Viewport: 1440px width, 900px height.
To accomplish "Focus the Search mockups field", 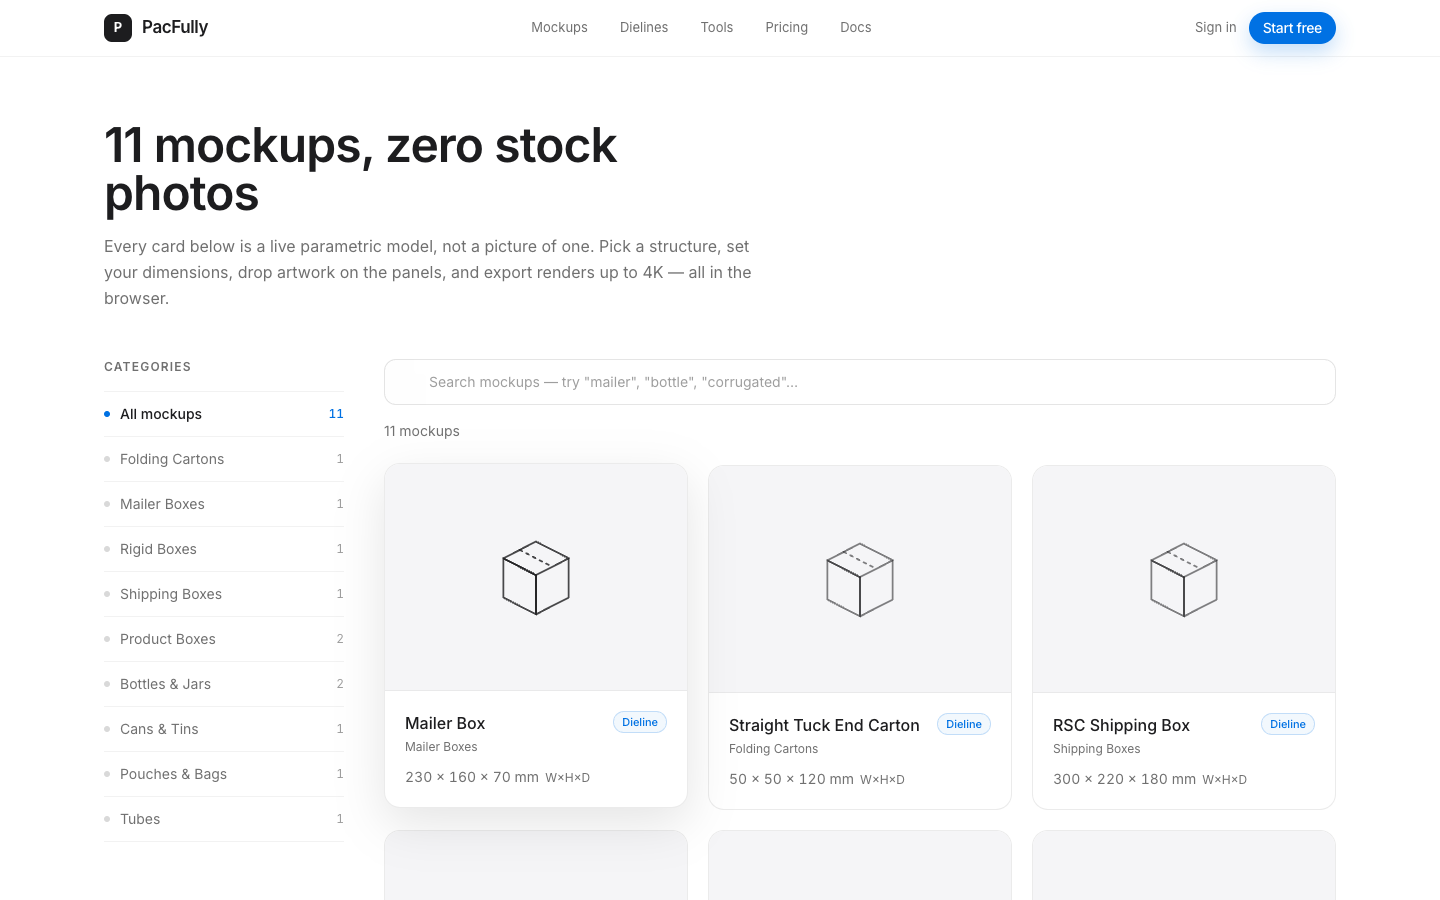I will point(860,382).
